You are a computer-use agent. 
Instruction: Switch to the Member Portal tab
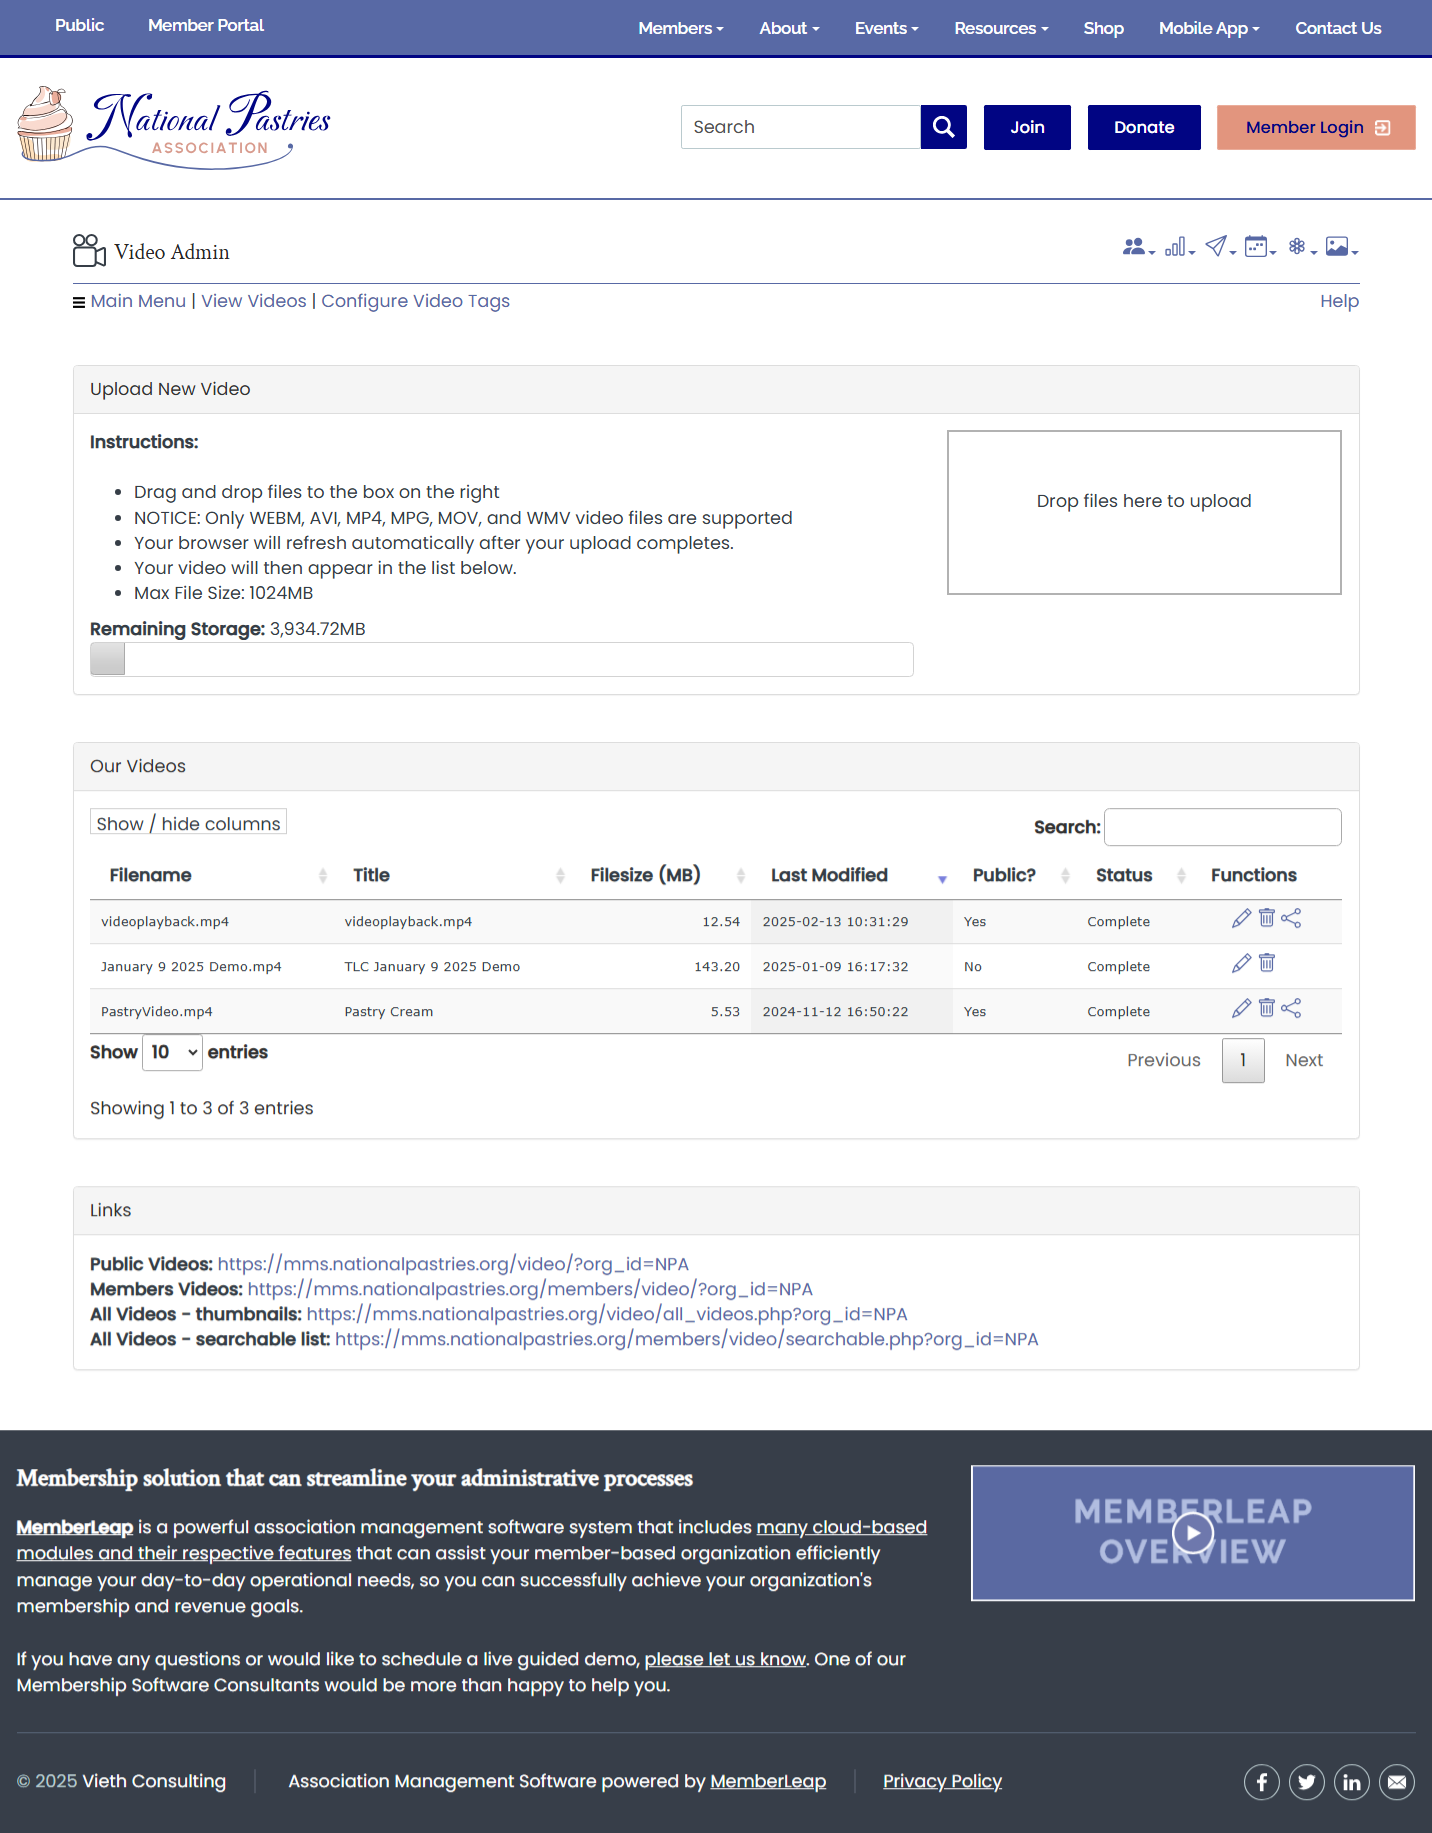206,25
